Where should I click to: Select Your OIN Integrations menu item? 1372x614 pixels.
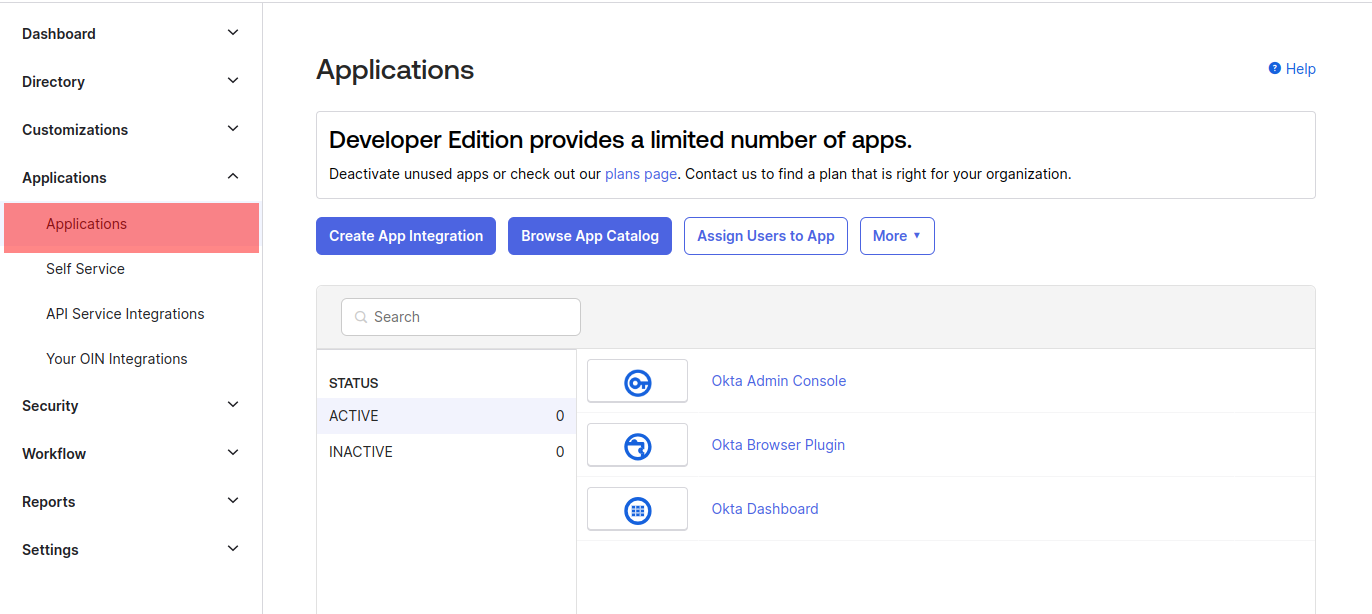[116, 359]
